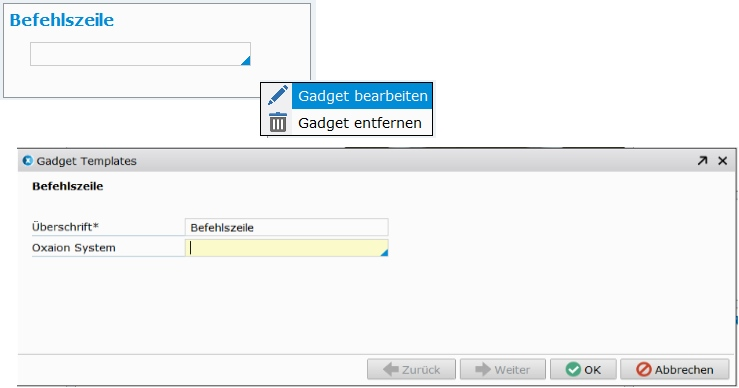Focus the yellow Oxaion System input field
The width and height of the screenshot is (739, 388).
click(287, 248)
